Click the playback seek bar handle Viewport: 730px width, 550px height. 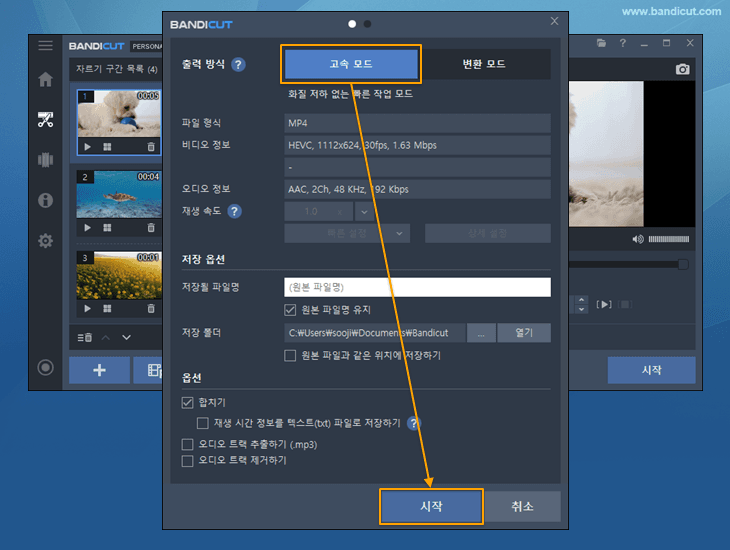(683, 265)
